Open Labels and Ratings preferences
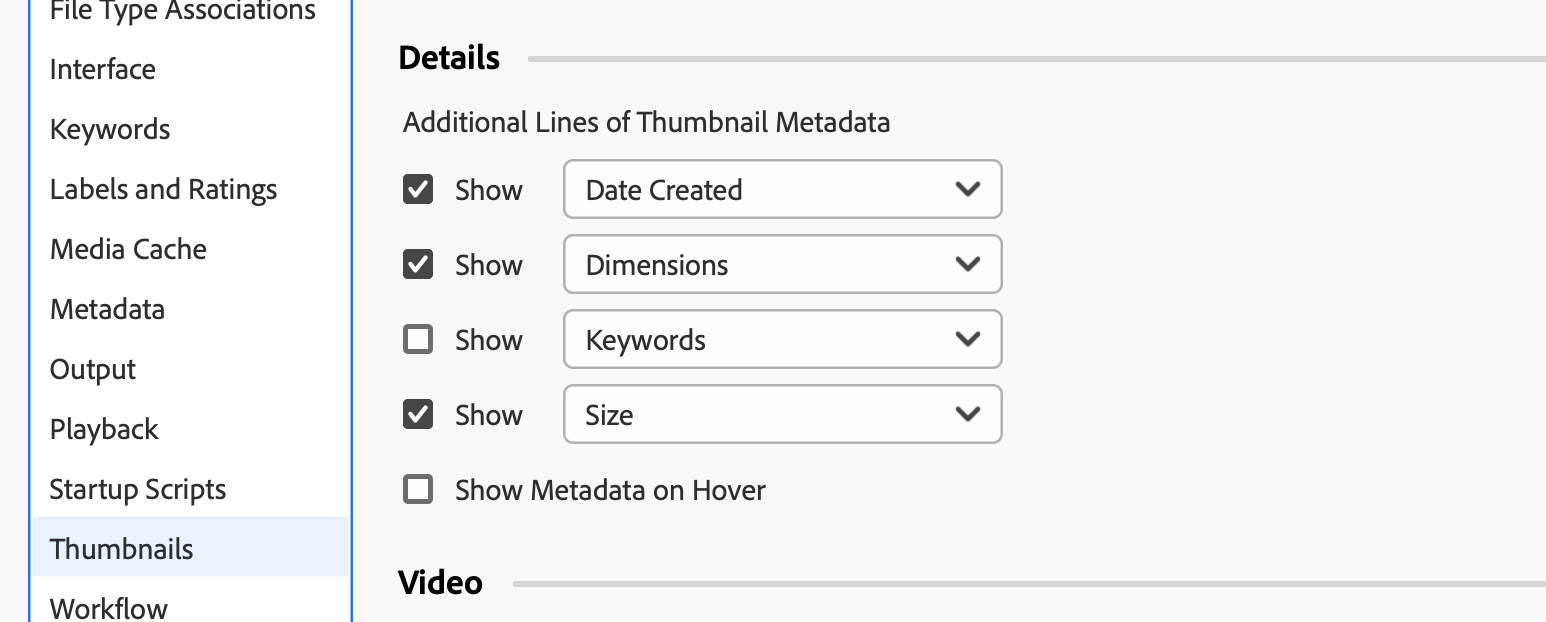Screen dimensions: 1546x622 (x=163, y=188)
